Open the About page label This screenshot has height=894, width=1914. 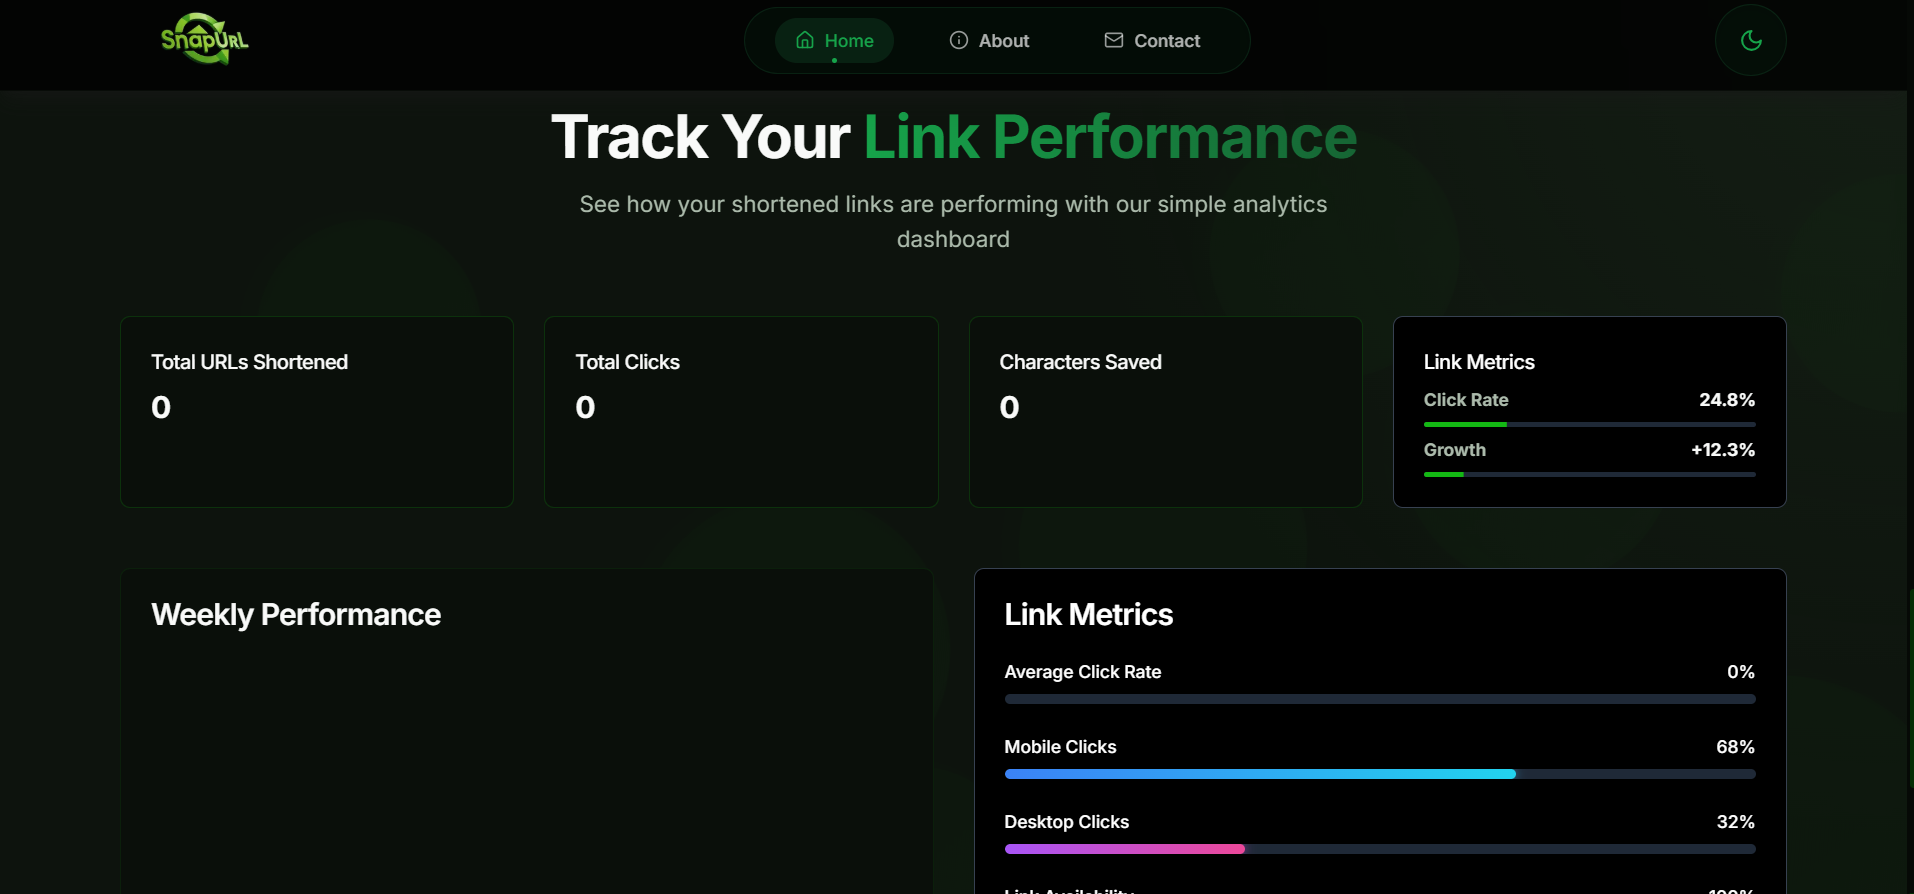click(x=1004, y=41)
